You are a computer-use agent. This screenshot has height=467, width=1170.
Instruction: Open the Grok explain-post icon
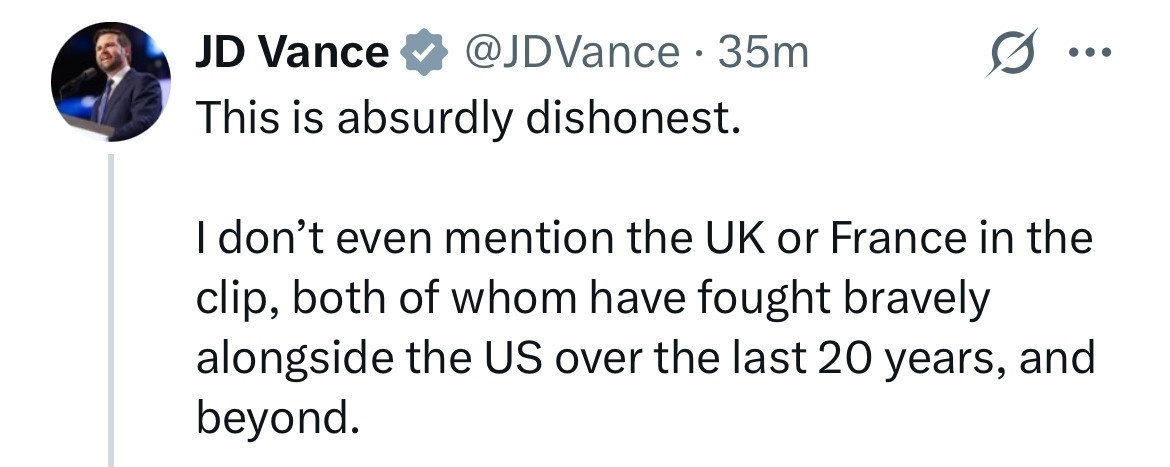(x=1011, y=52)
